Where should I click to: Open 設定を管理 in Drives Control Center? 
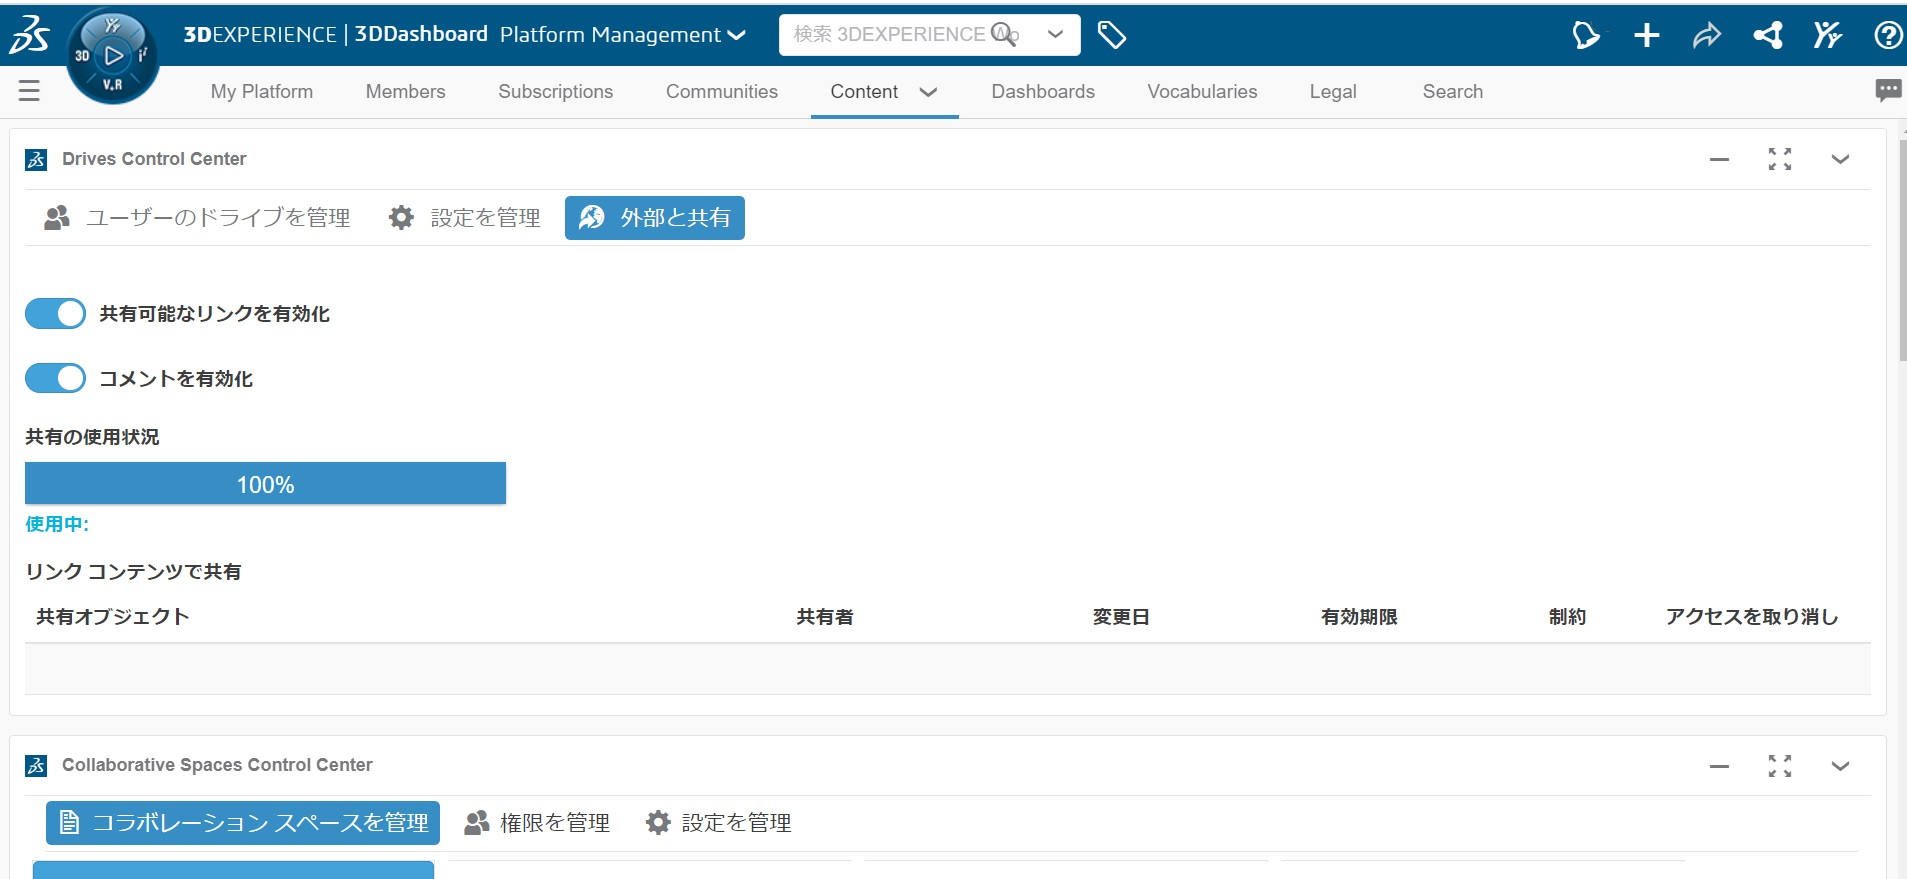(x=465, y=218)
